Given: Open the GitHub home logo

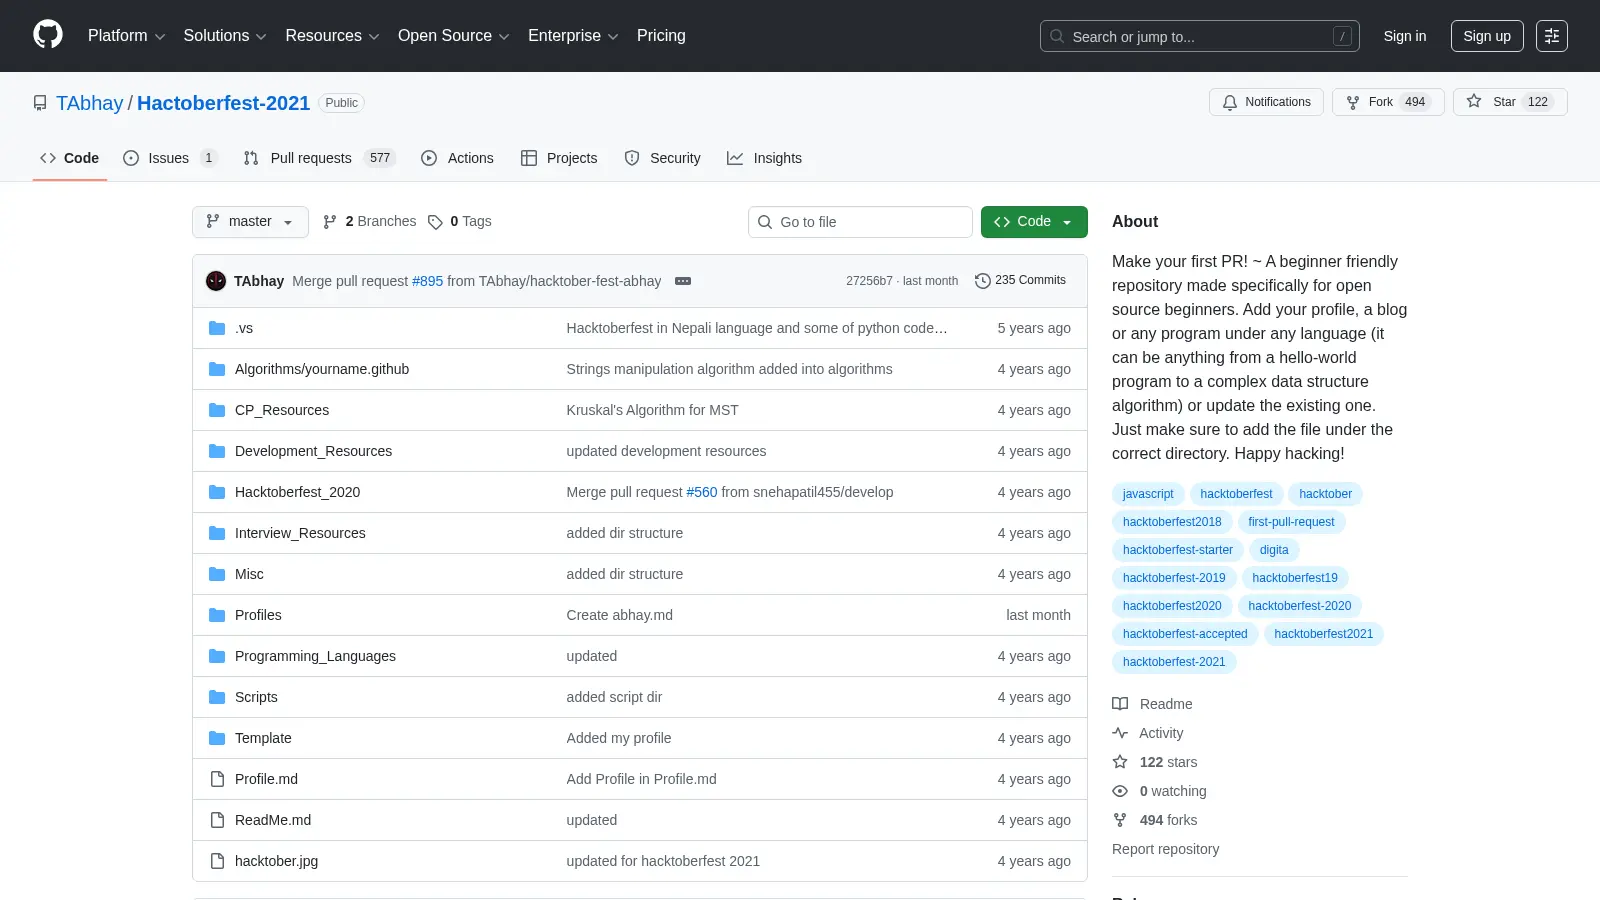Looking at the screenshot, I should (48, 35).
